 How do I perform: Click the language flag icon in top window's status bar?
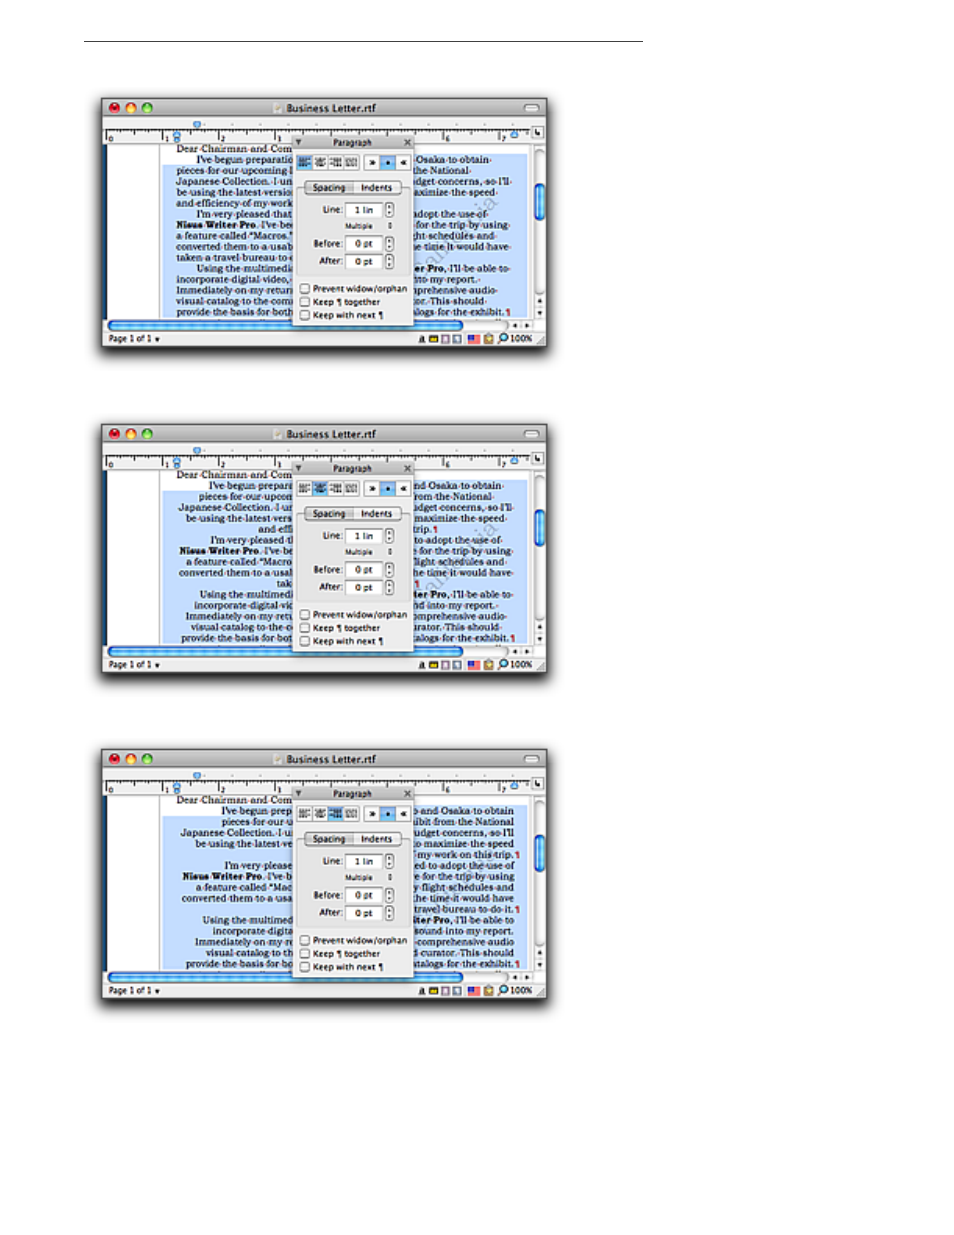pyautogui.click(x=473, y=339)
